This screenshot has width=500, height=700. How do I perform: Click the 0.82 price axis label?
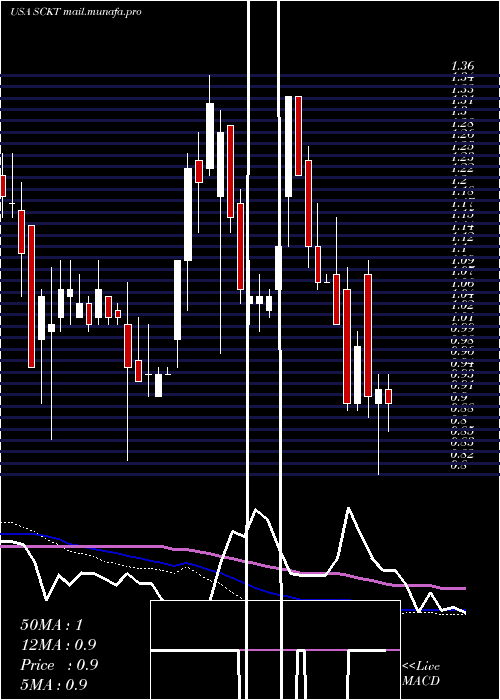(462, 455)
